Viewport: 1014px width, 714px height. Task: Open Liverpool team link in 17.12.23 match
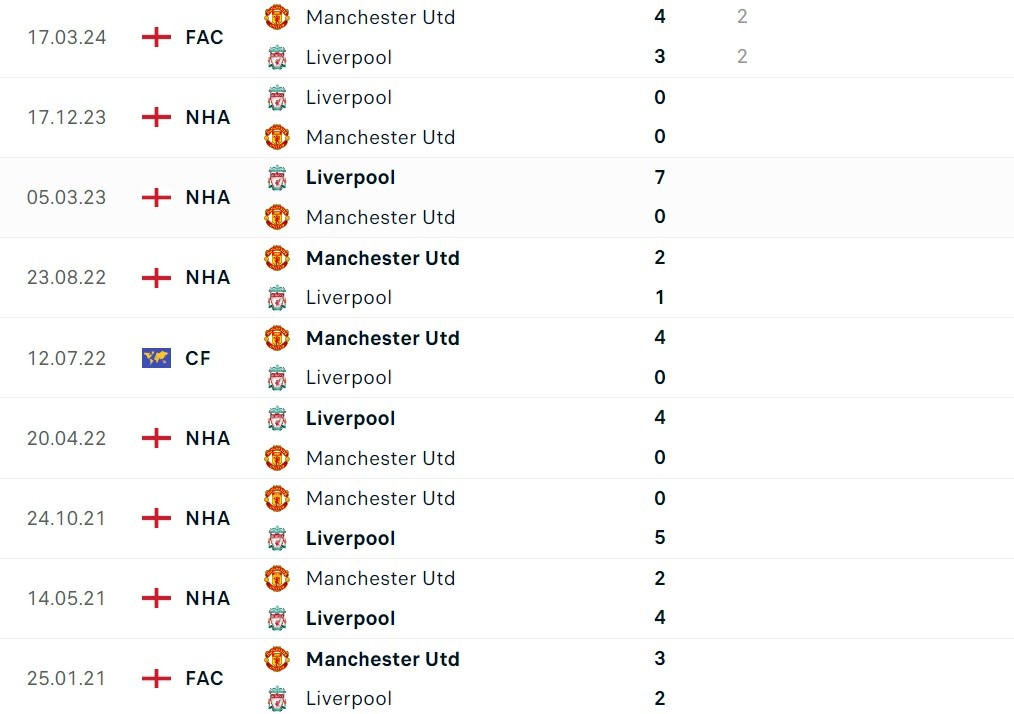point(348,97)
